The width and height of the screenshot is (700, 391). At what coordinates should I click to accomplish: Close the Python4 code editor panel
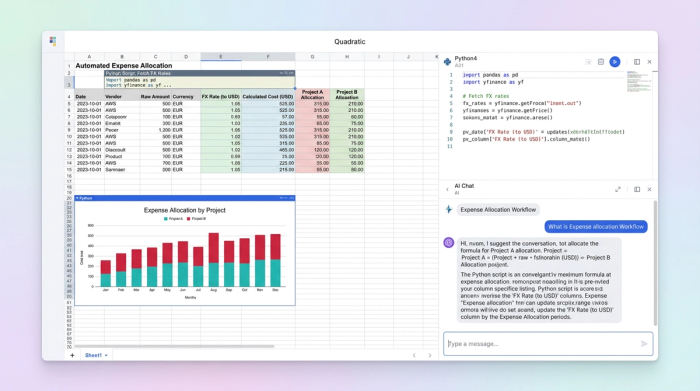pos(650,62)
